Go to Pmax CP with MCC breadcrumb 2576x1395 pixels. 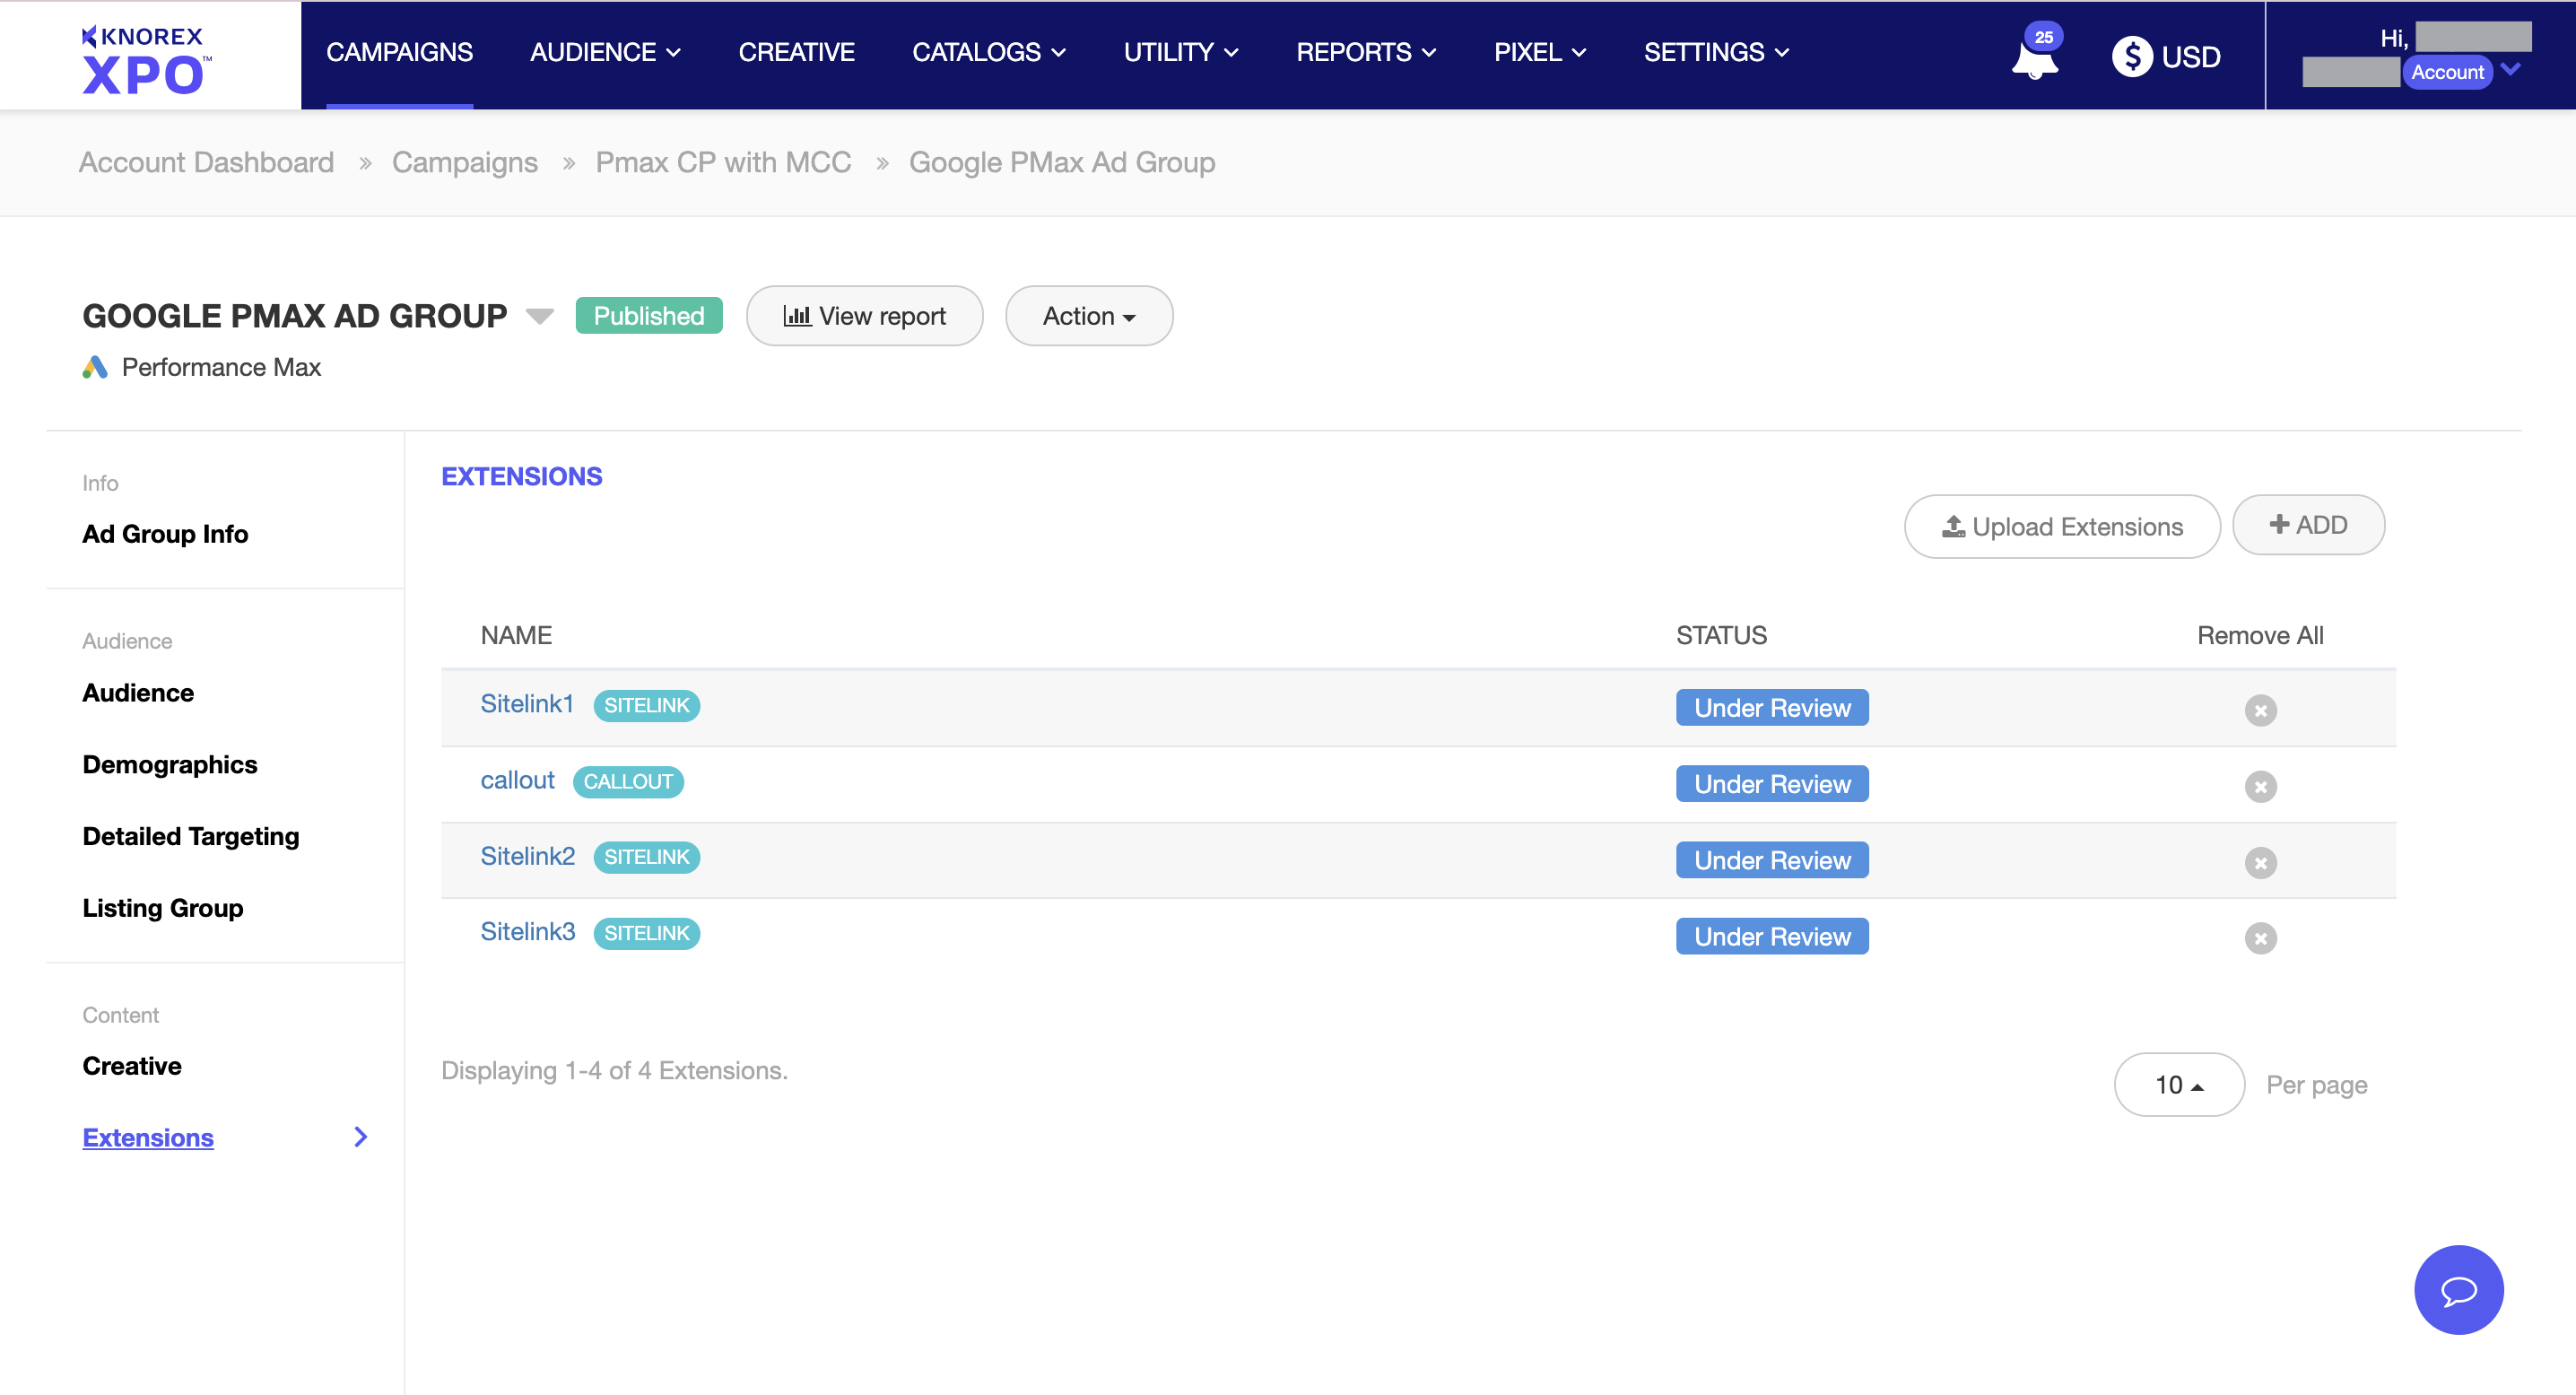(723, 162)
